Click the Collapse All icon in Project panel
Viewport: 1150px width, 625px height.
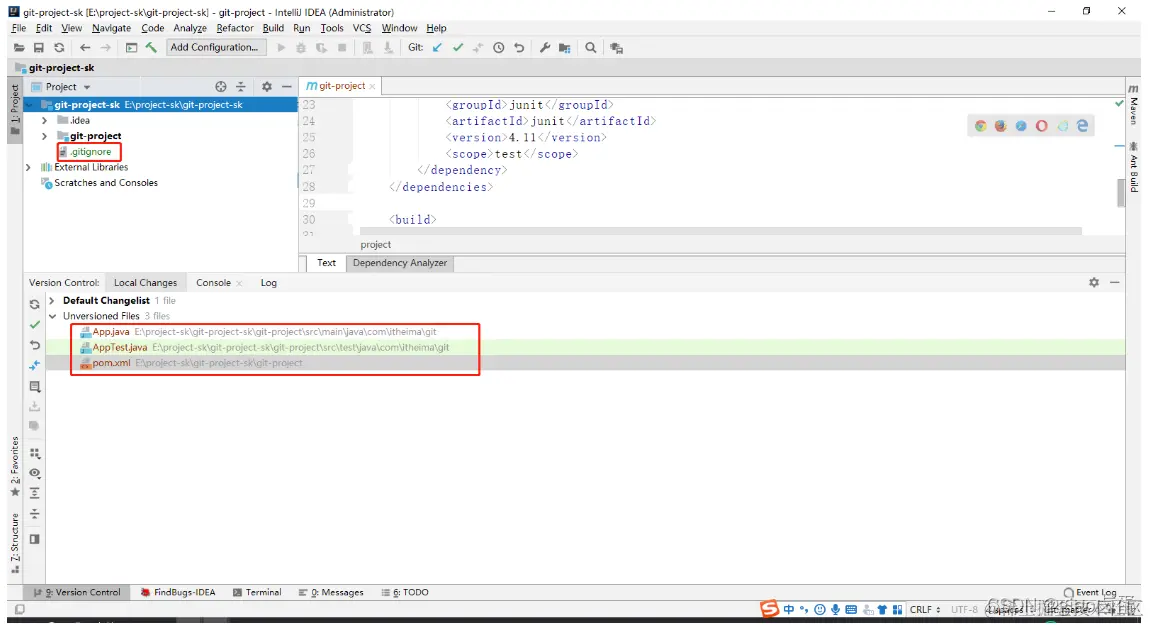point(241,87)
